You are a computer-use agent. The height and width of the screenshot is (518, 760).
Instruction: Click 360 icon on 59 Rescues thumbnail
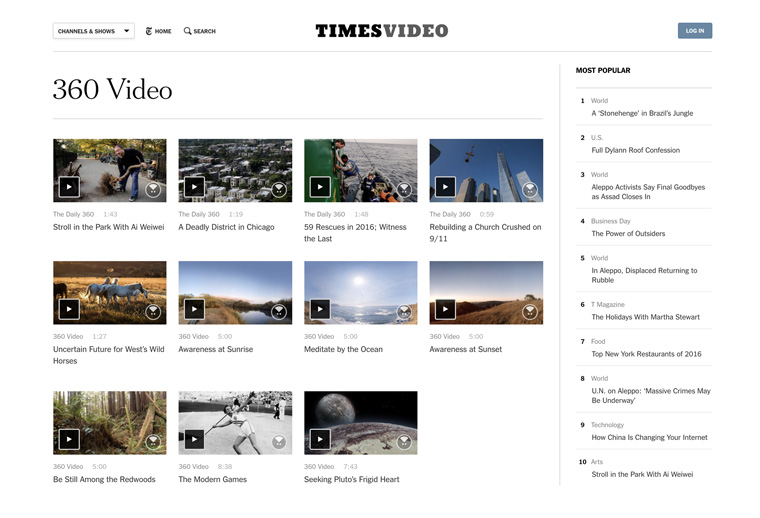coord(404,189)
